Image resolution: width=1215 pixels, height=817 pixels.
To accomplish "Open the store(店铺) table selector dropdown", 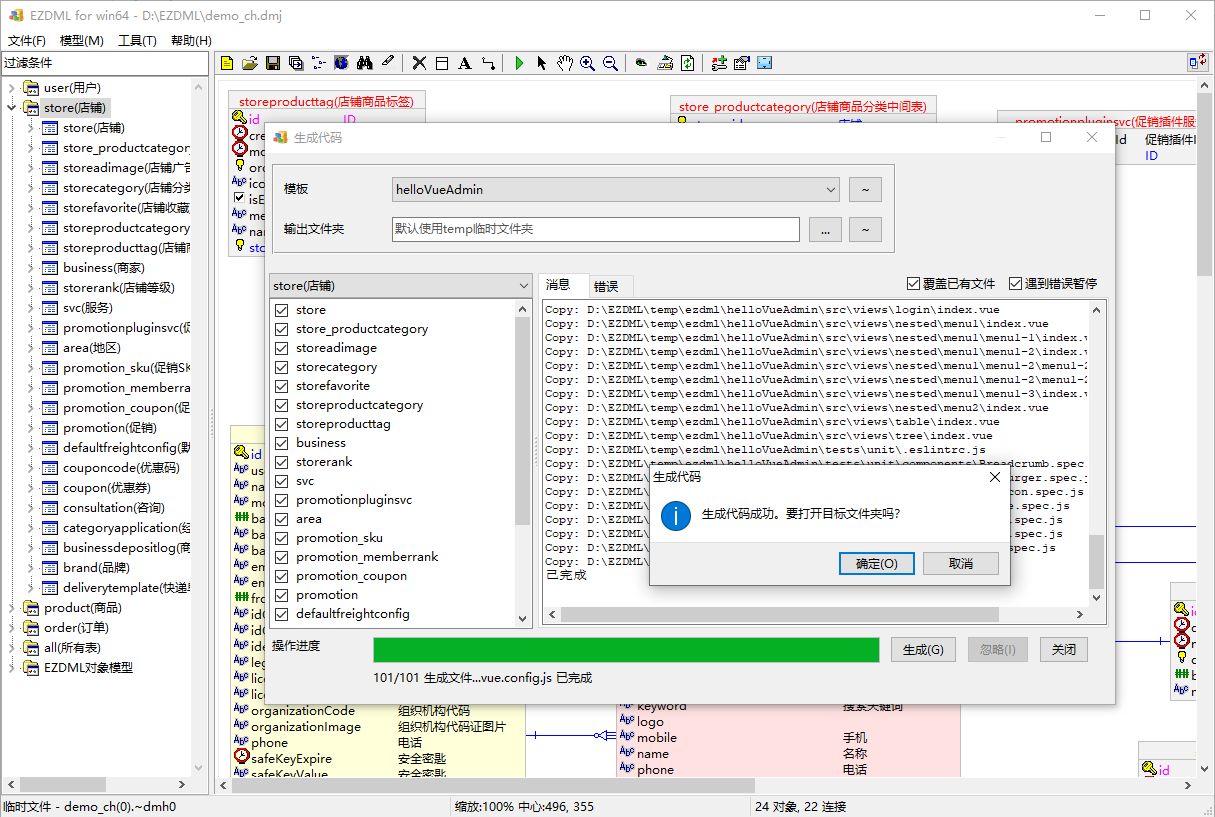I will 522,285.
